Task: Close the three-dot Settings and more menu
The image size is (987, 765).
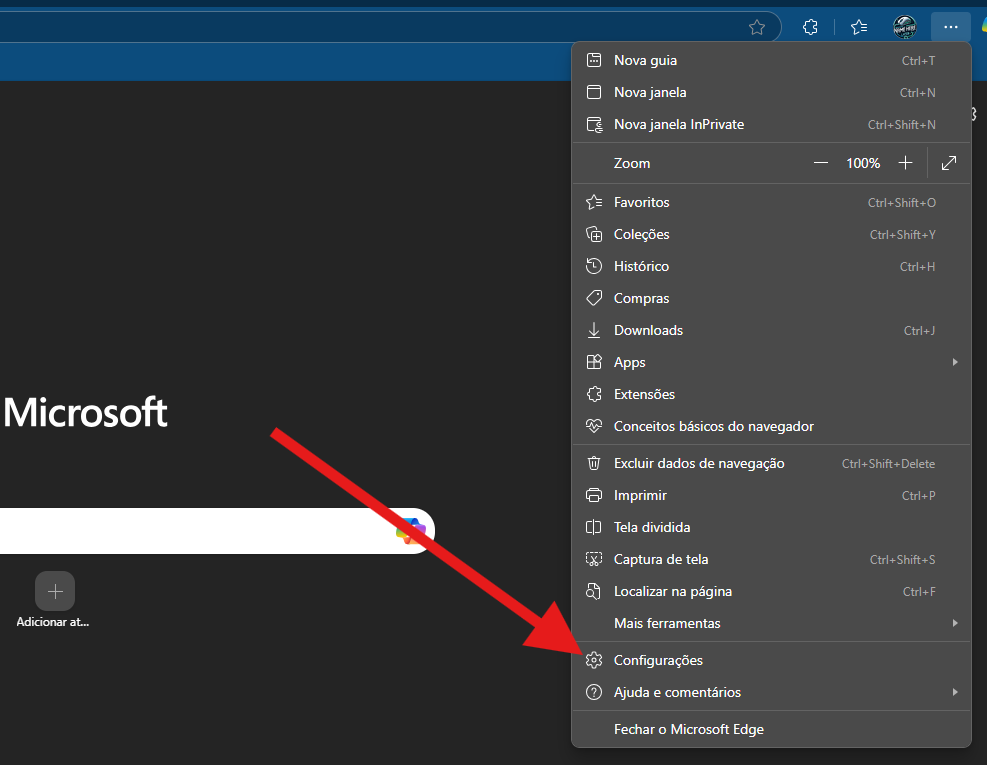Action: (x=950, y=27)
